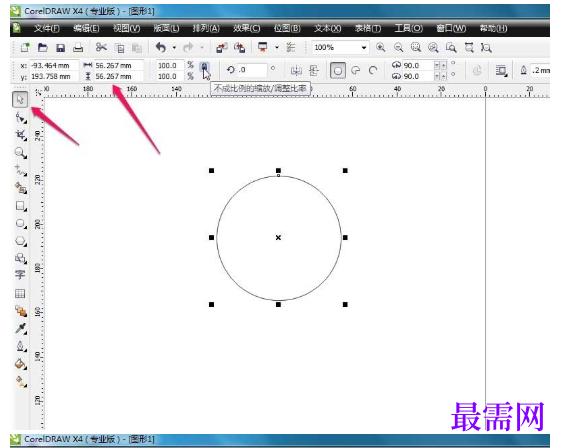Screen dimensions: 563x448
Task: Choose the Polygon tool
Action: pyautogui.click(x=20, y=241)
